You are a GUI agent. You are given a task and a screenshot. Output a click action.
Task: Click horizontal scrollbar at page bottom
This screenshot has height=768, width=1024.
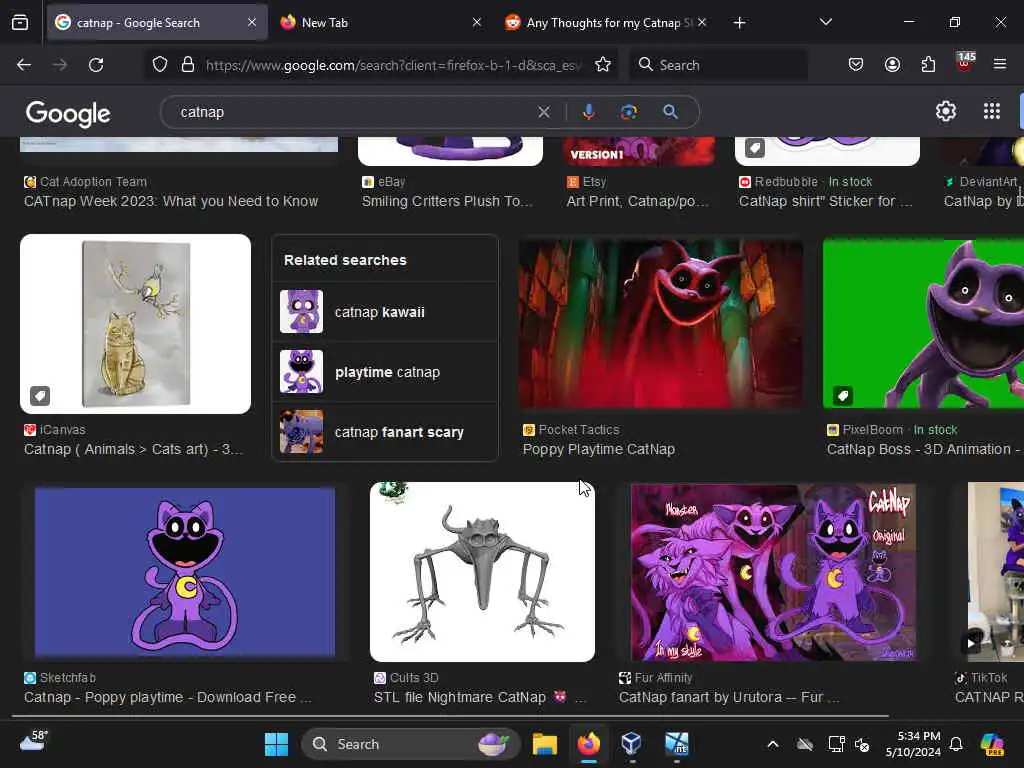coord(451,716)
